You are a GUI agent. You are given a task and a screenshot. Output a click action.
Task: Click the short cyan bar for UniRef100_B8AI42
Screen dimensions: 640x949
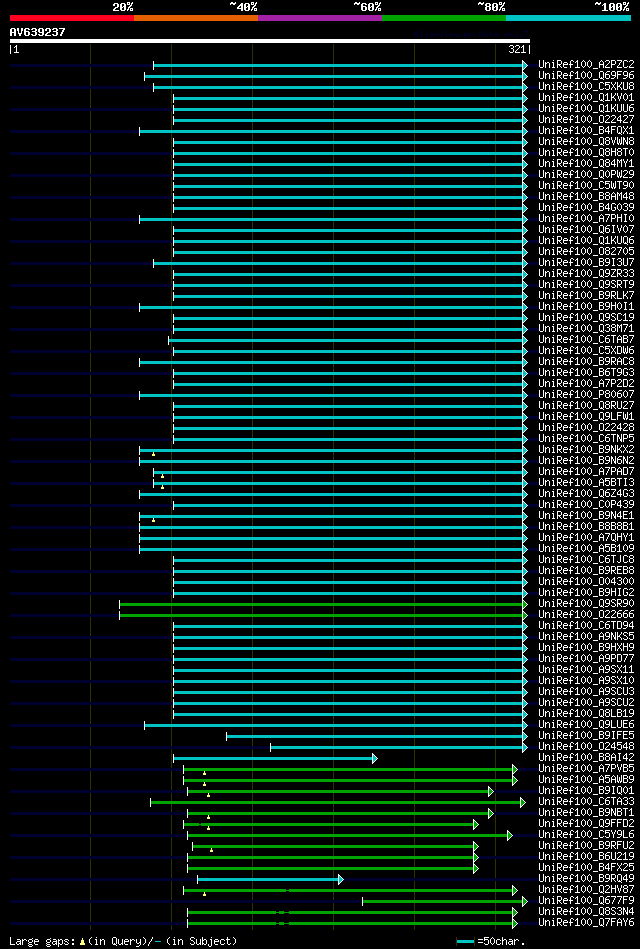[x=273, y=758]
